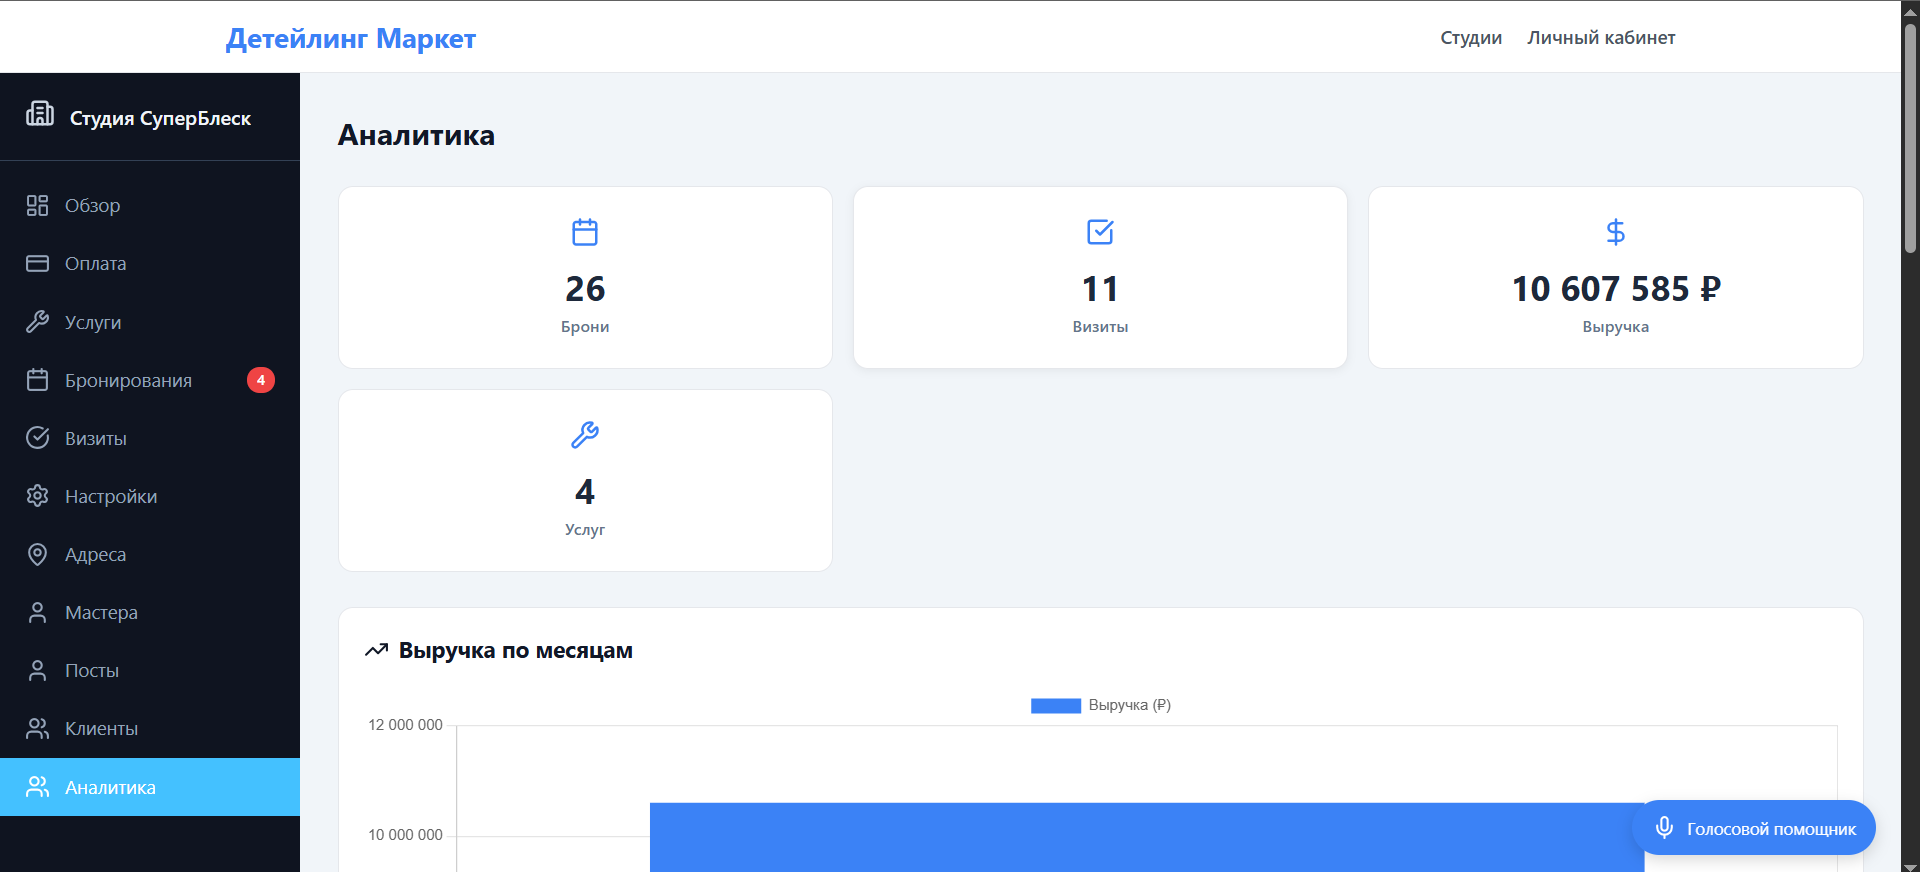The image size is (1920, 872).
Task: Open Настройки in the sidebar
Action: point(150,496)
